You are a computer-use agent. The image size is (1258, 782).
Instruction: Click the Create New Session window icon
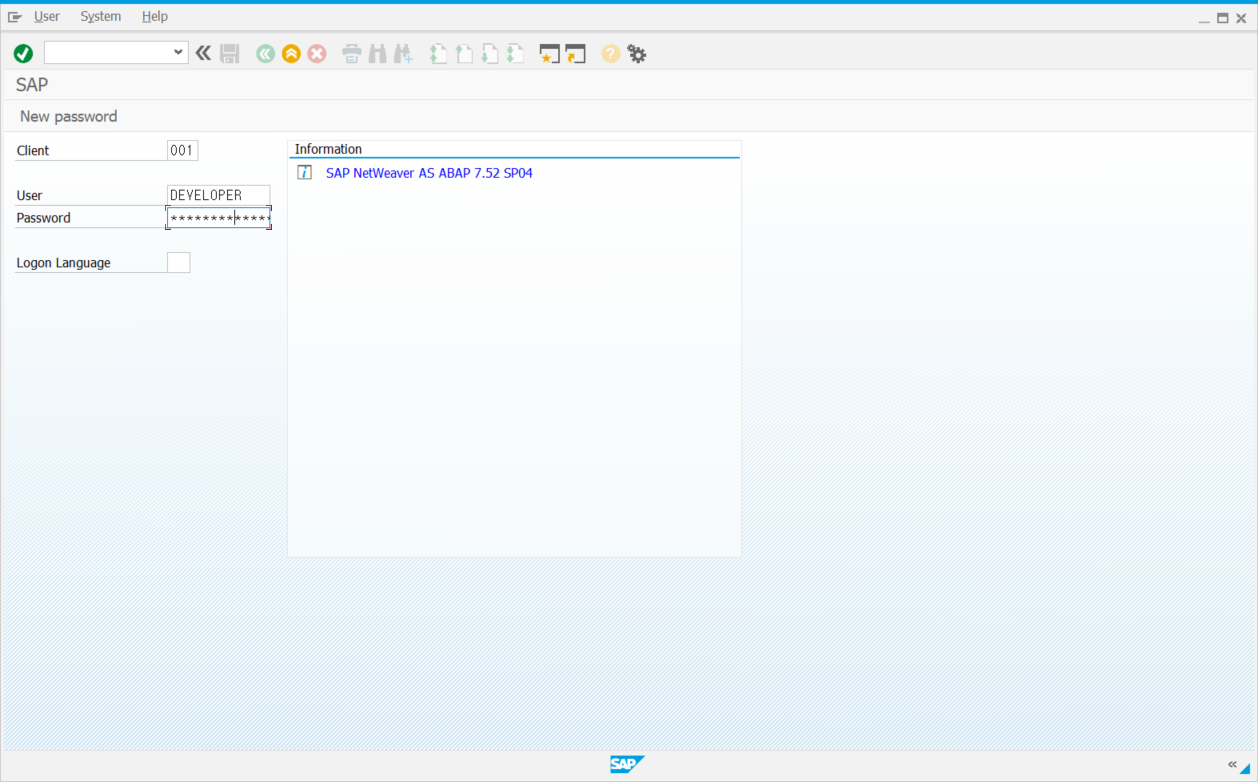(x=549, y=54)
